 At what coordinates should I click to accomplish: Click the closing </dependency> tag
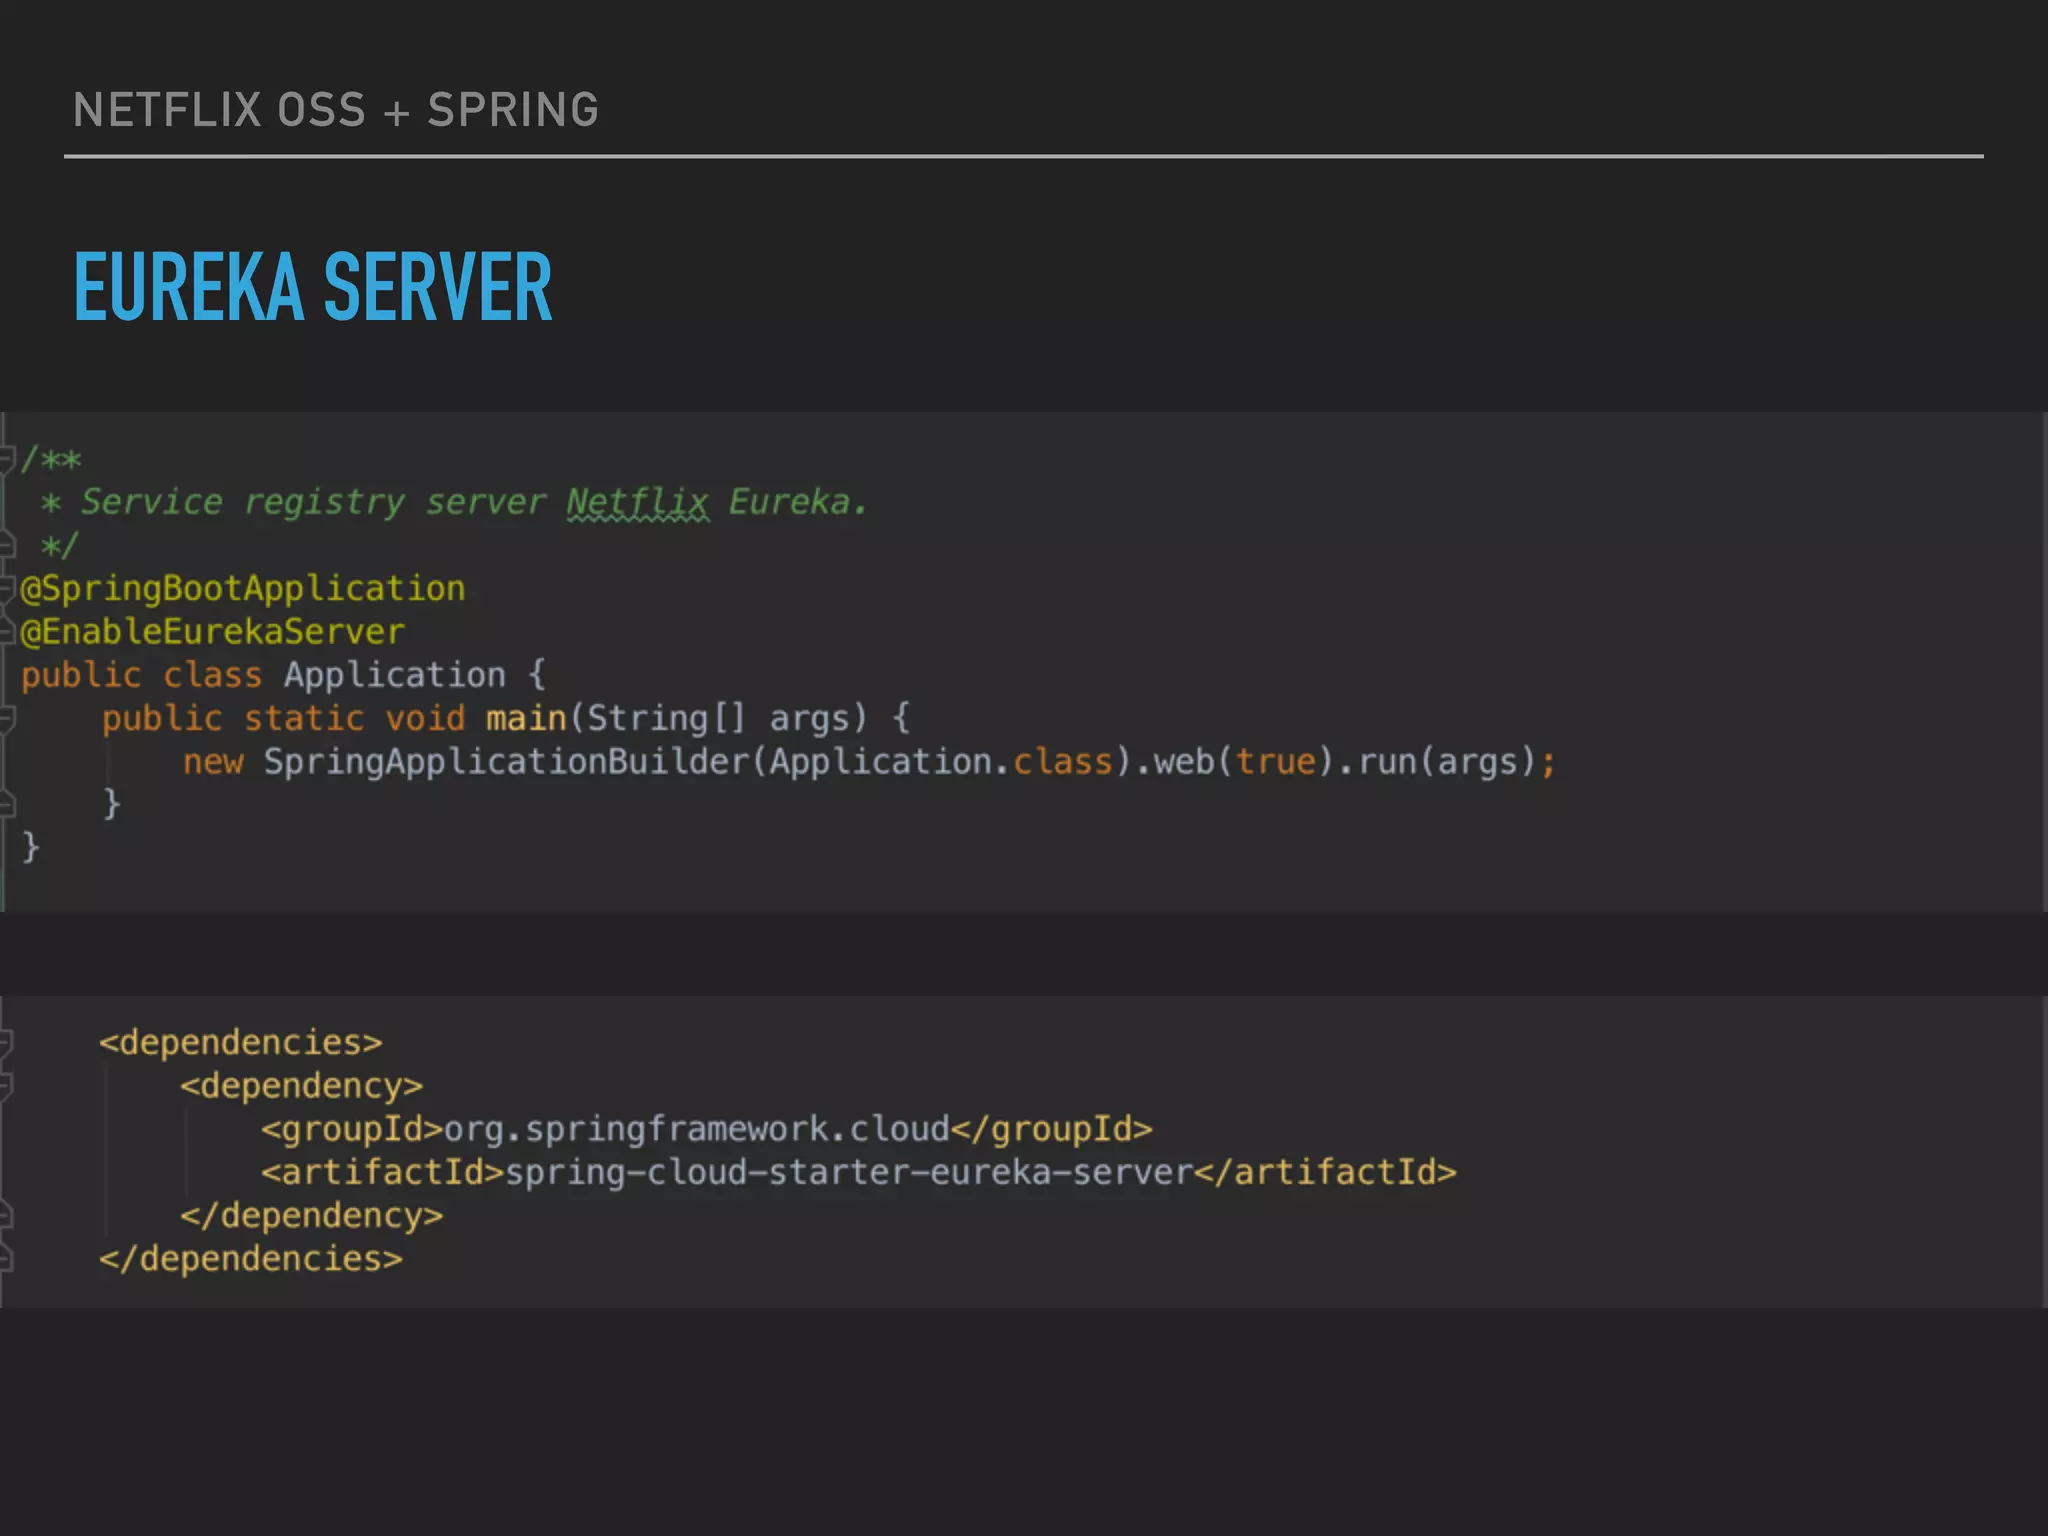point(312,1216)
